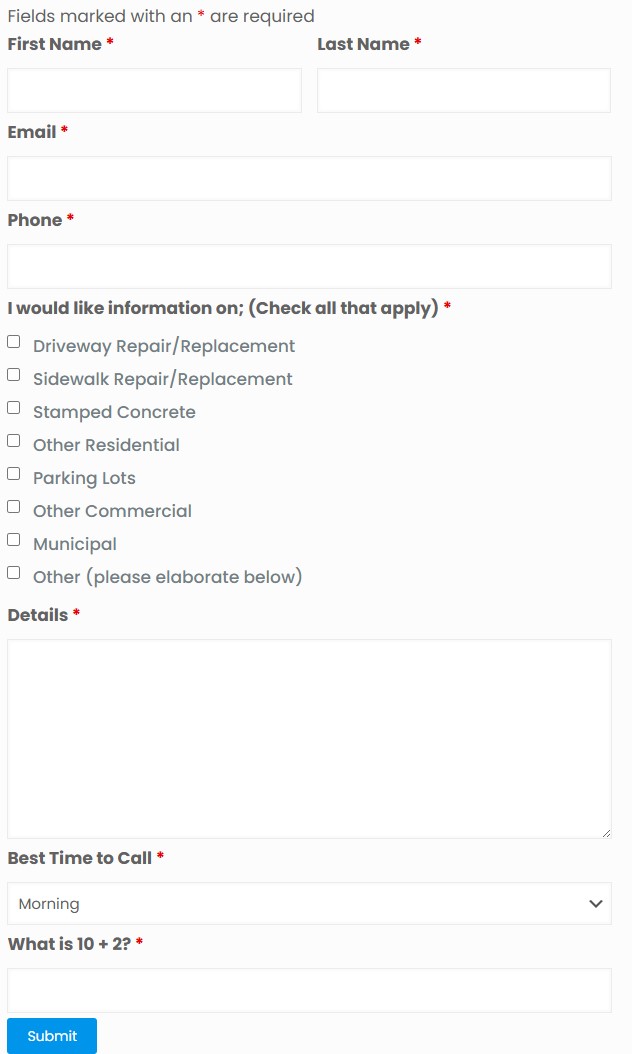This screenshot has height=1054, width=632.
Task: Focus the Details text area
Action: (x=309, y=738)
